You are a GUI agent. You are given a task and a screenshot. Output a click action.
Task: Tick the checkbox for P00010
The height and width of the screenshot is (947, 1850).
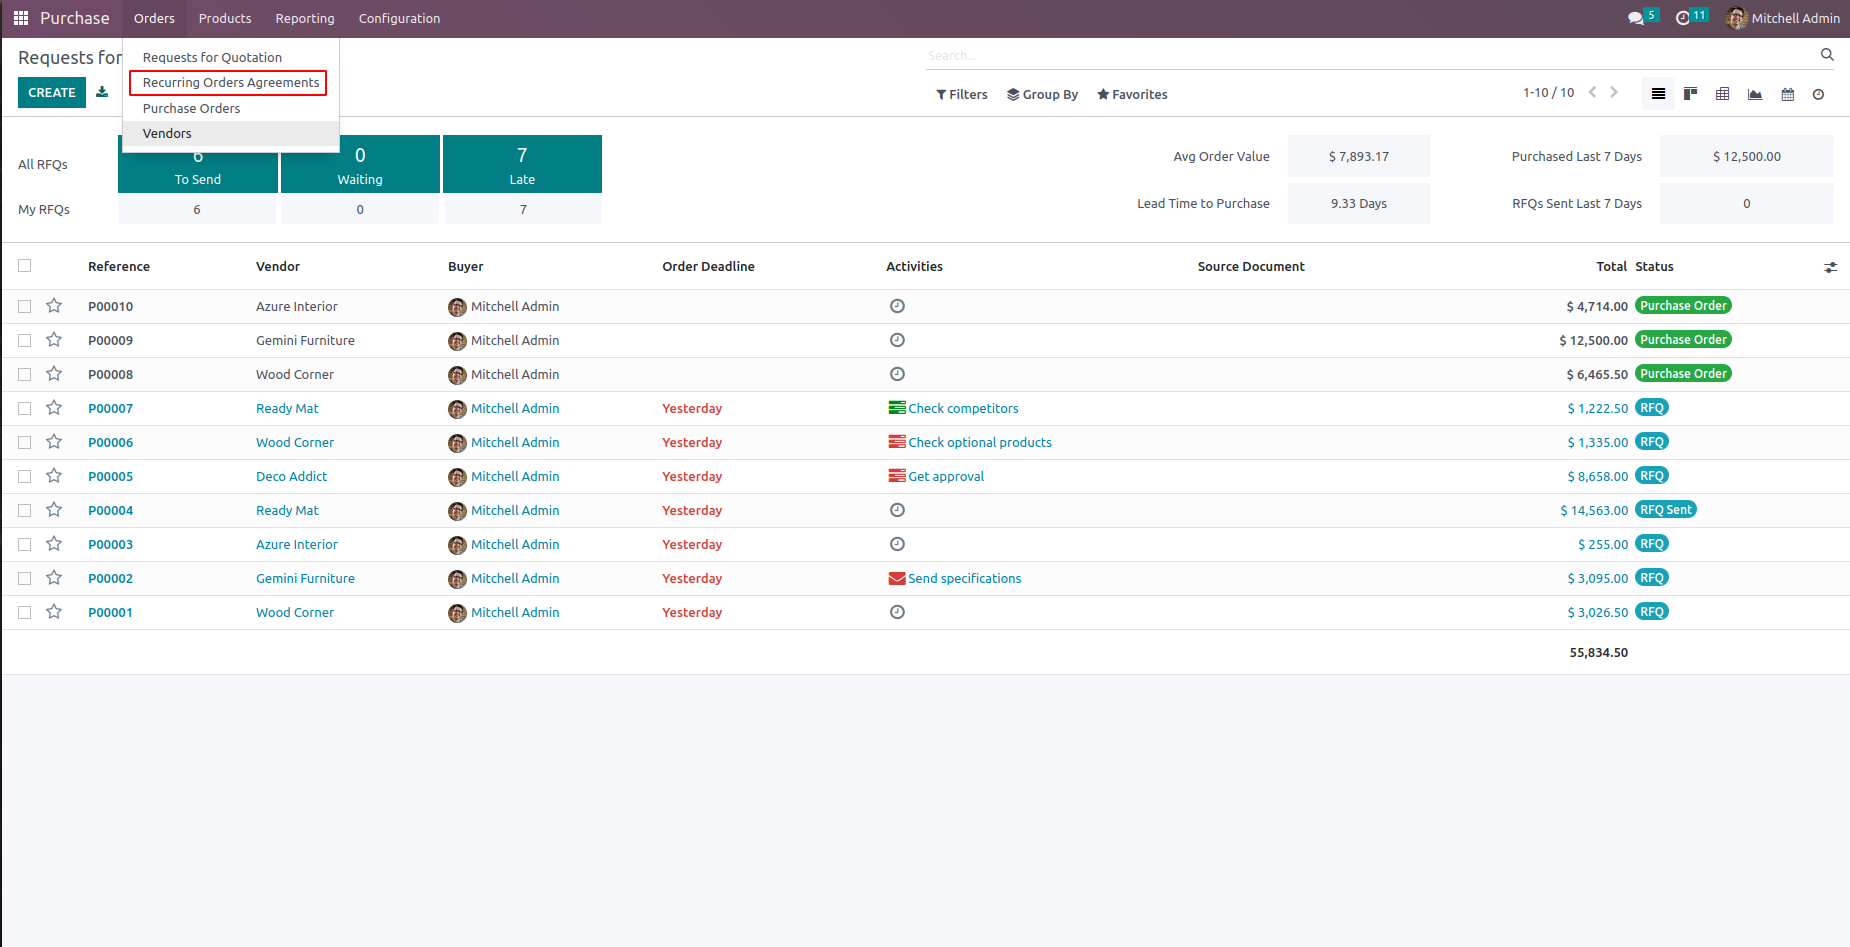[x=25, y=306]
